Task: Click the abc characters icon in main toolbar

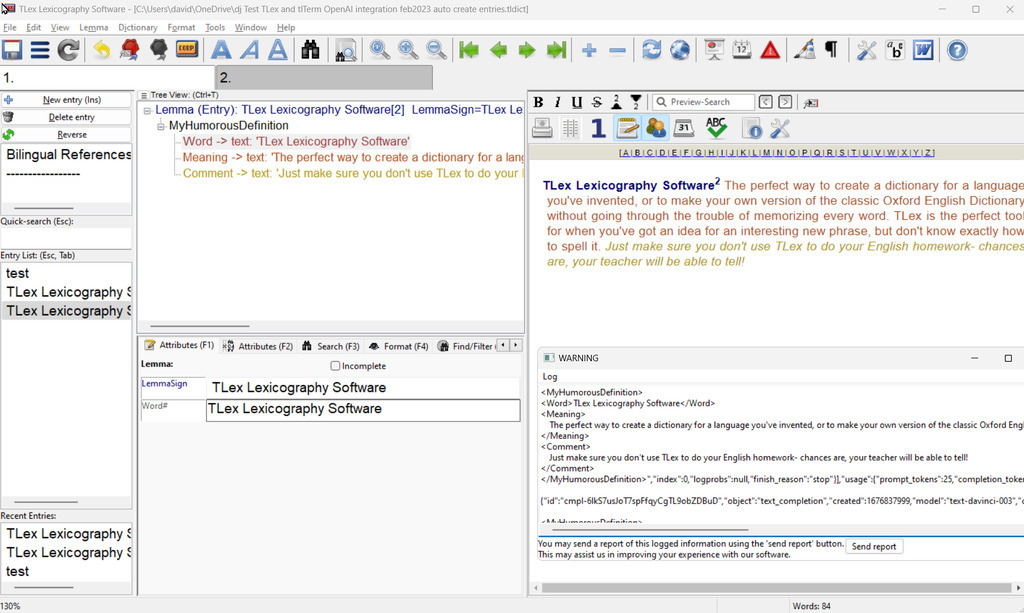Action: tap(895, 50)
